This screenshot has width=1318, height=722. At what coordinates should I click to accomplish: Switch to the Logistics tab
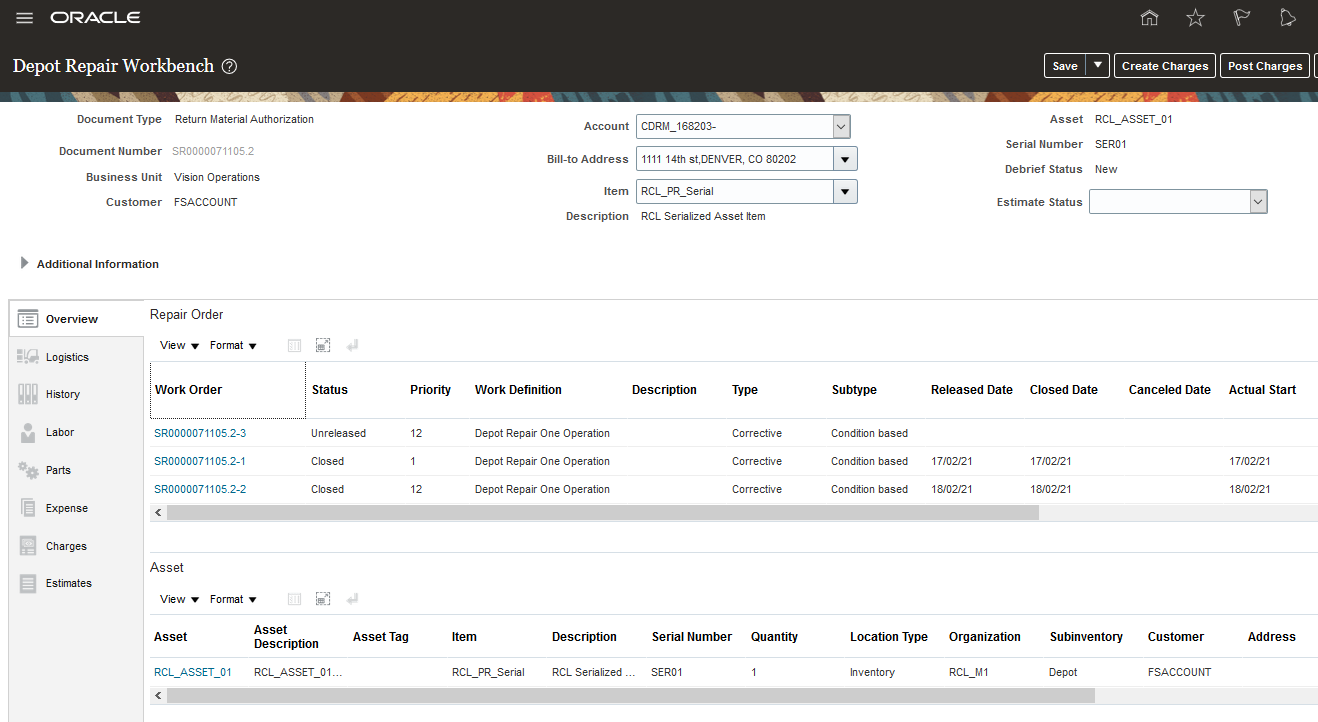tap(67, 357)
